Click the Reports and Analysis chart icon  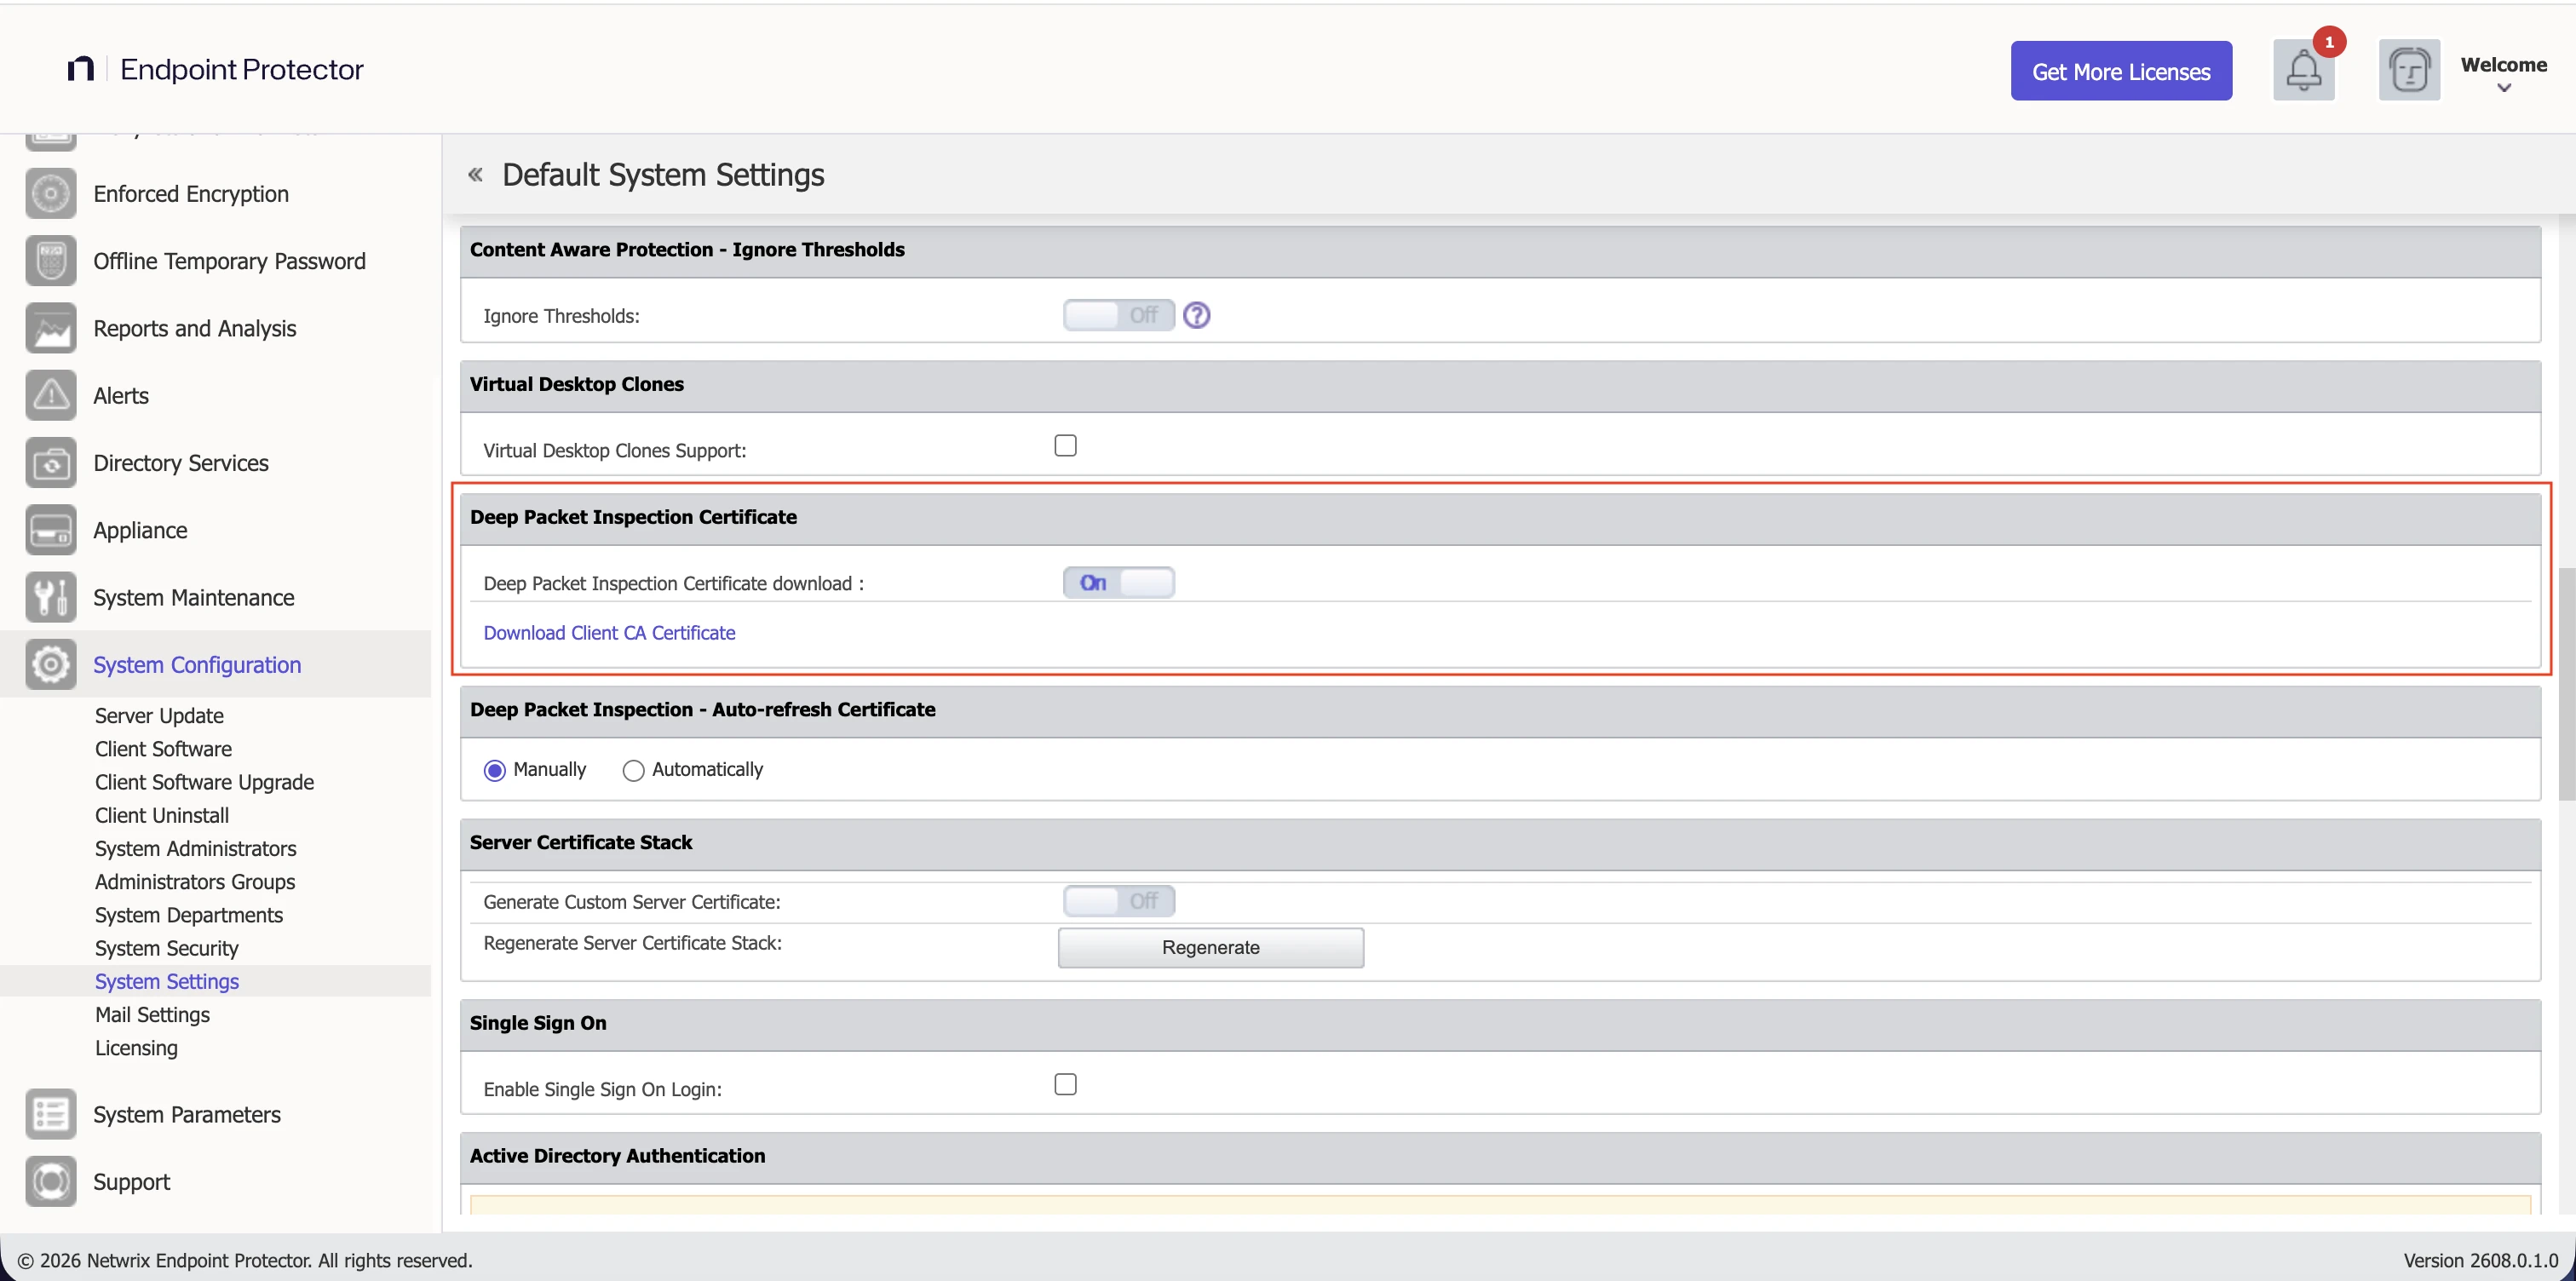[51, 328]
